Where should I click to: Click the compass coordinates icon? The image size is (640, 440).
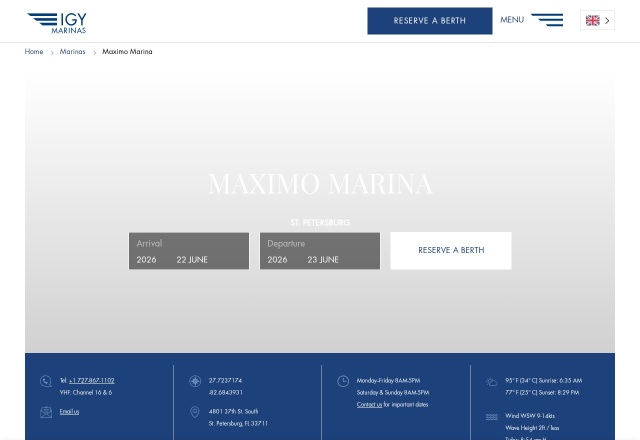pyautogui.click(x=195, y=381)
